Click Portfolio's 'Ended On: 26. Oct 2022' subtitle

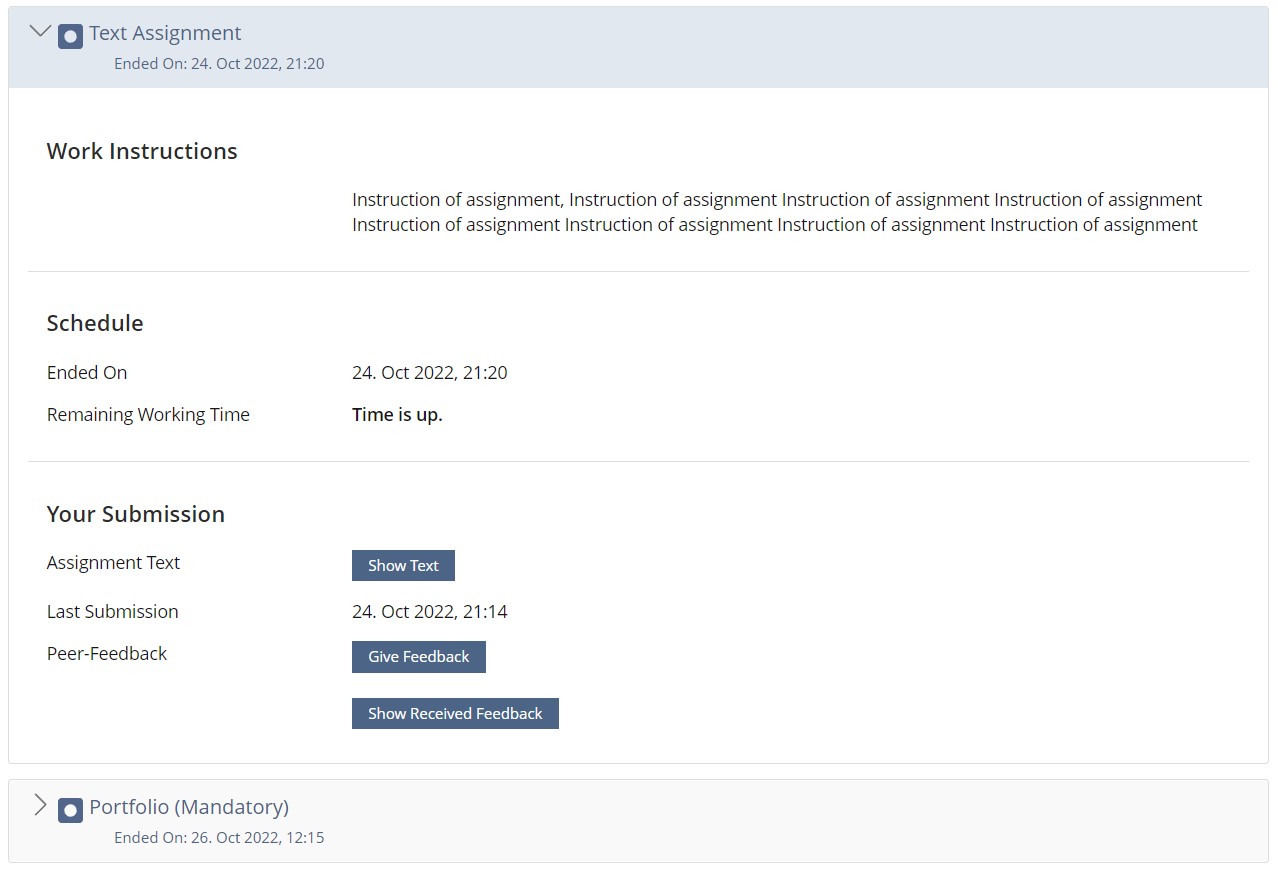(219, 838)
